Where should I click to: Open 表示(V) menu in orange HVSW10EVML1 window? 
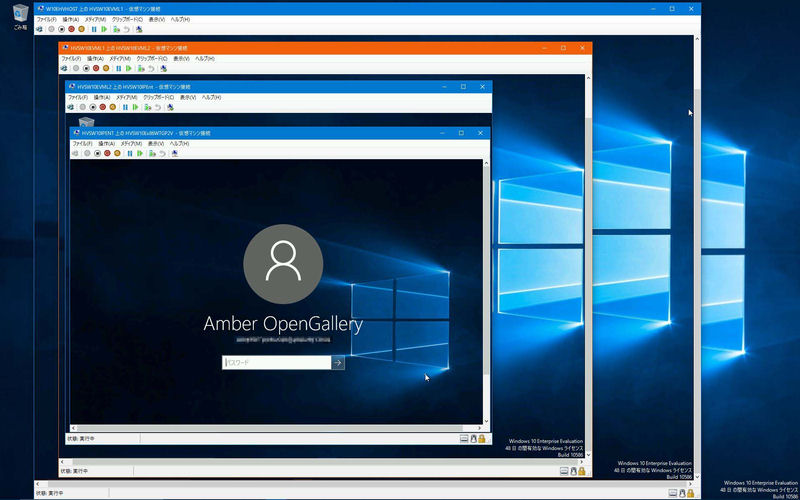[x=181, y=59]
